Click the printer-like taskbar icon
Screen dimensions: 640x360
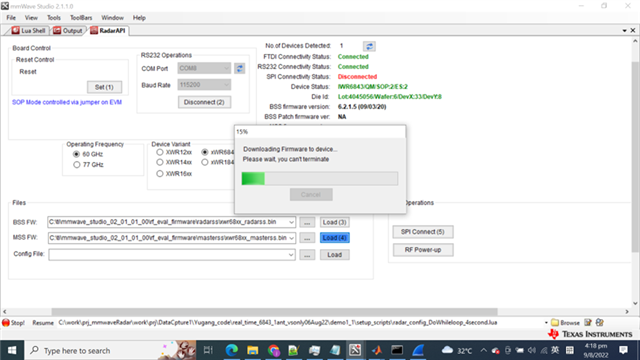click(x=314, y=350)
